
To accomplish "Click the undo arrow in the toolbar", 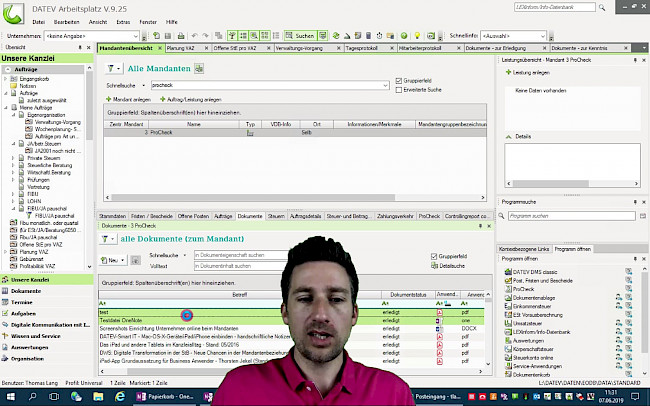I will coord(194,36).
